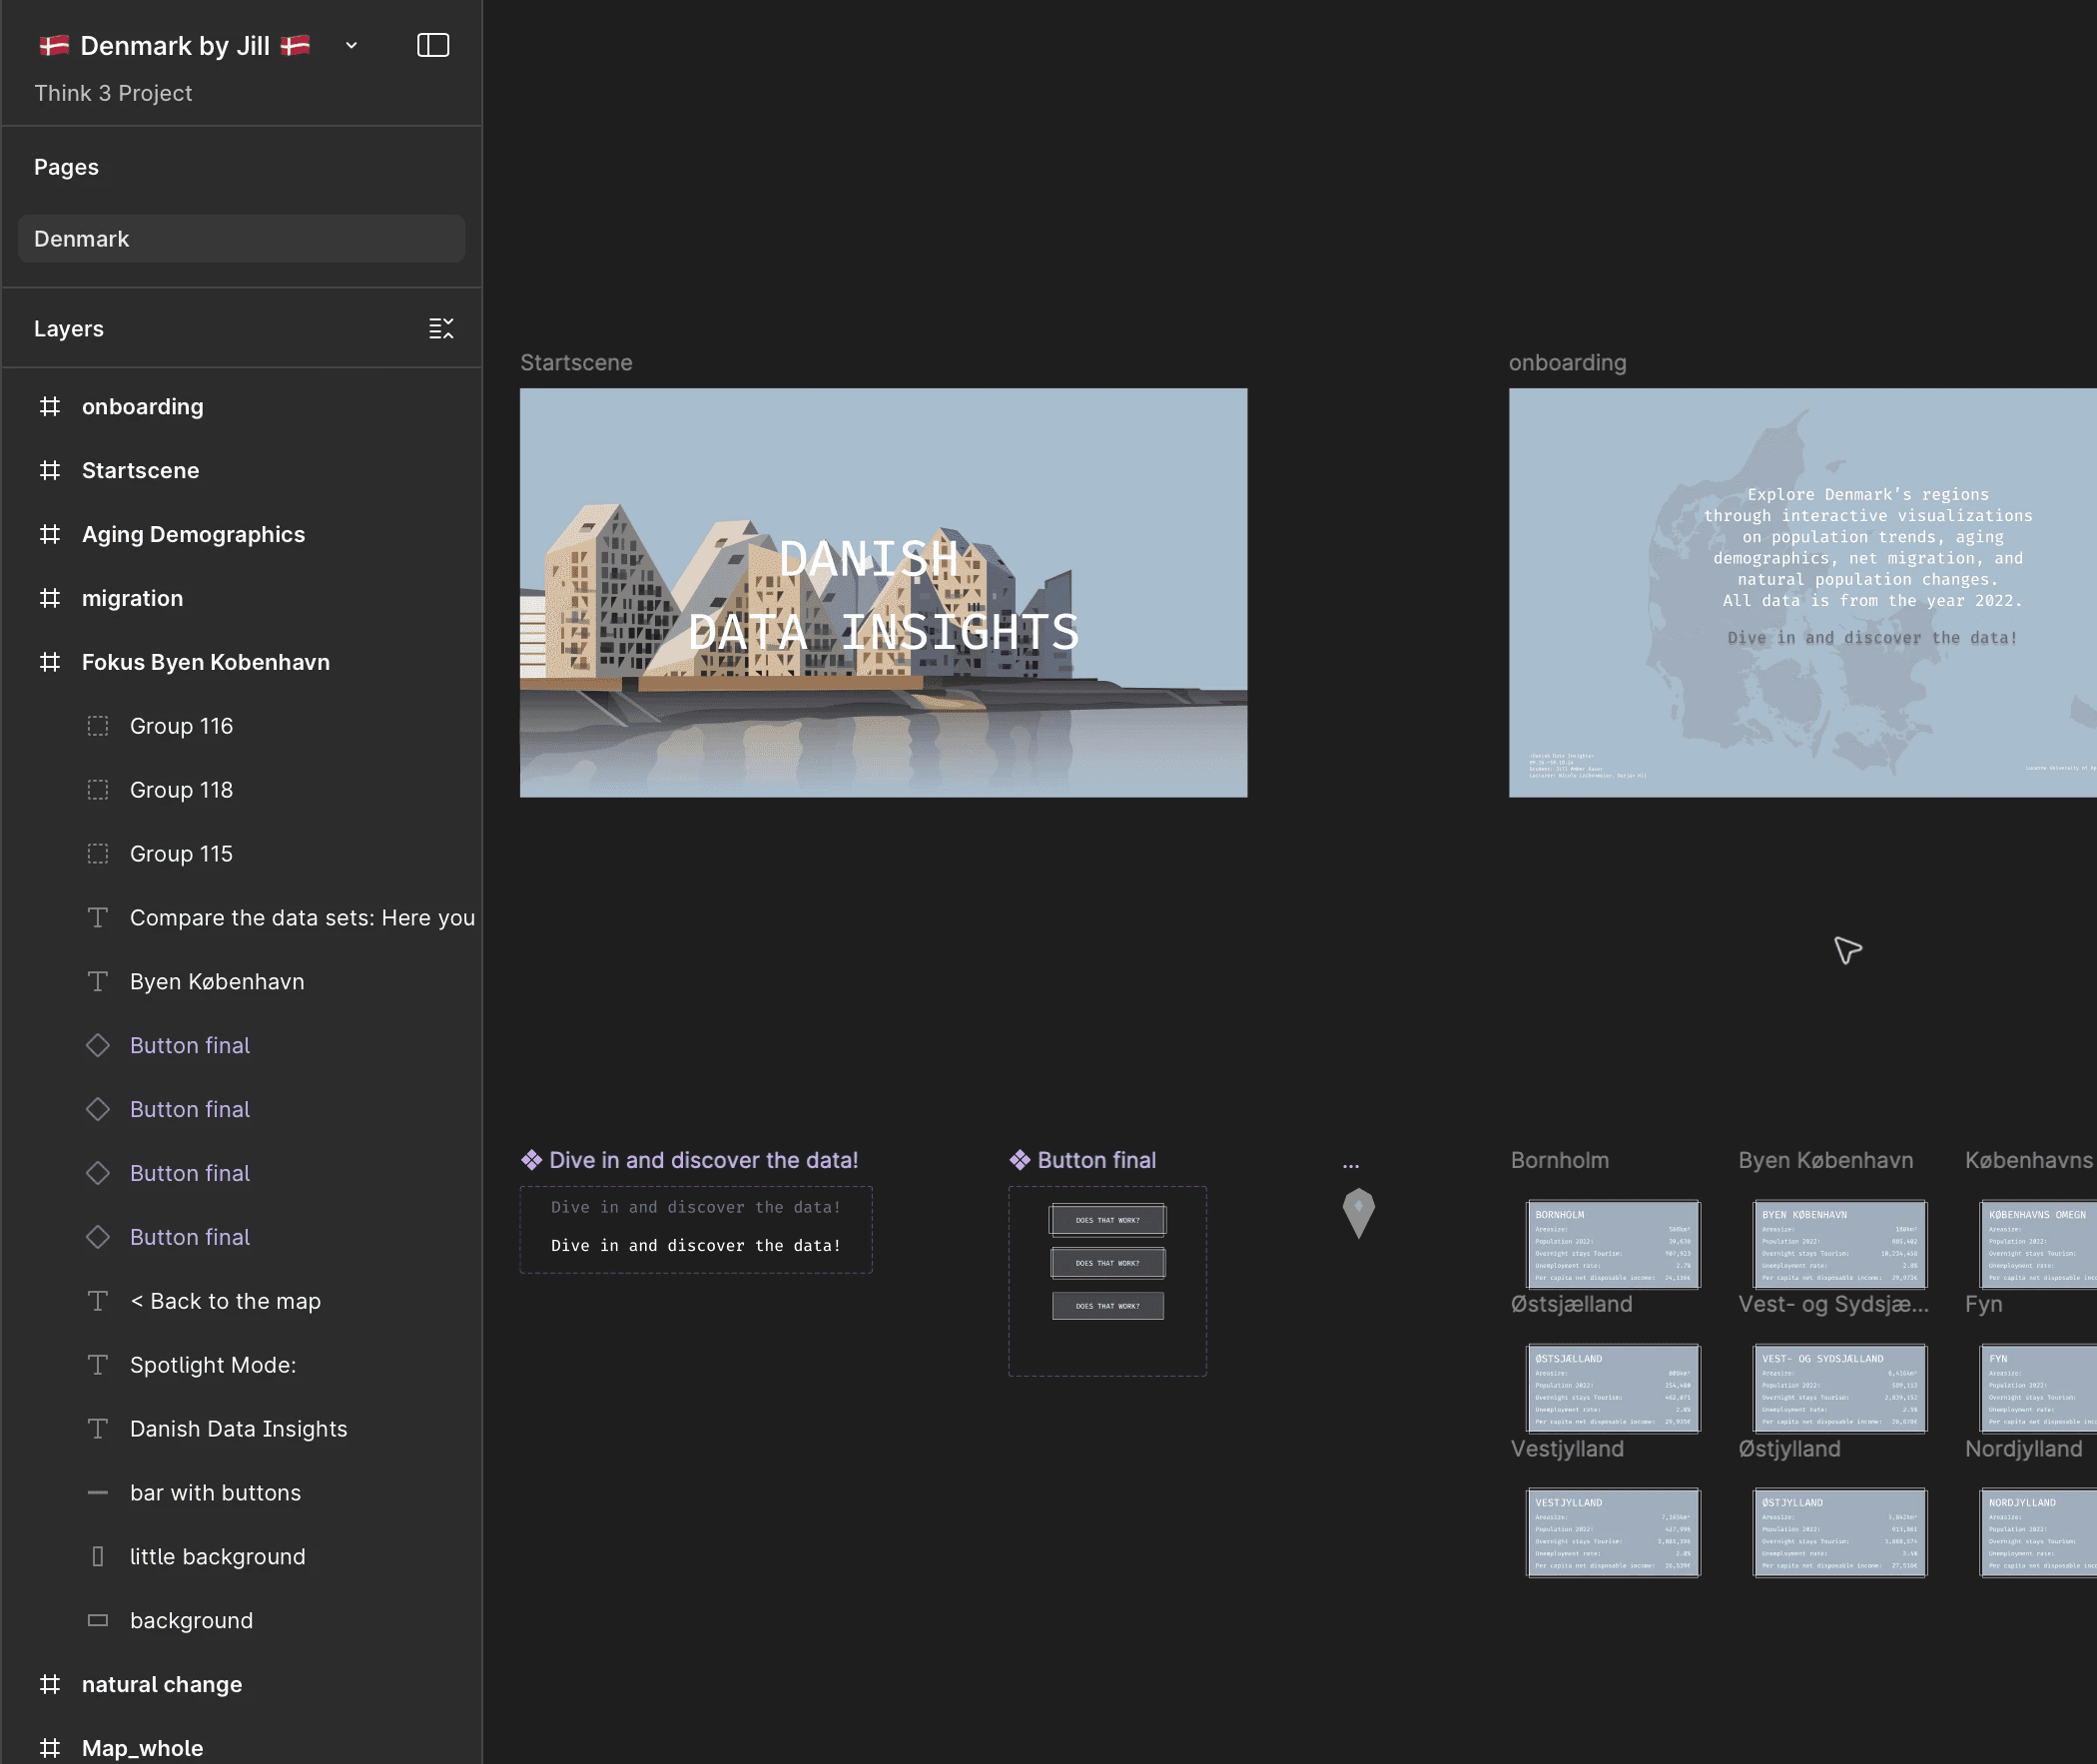Viewport: 2097px width, 1764px height.
Task: Click the first Button final instance icon
Action: (x=98, y=1045)
